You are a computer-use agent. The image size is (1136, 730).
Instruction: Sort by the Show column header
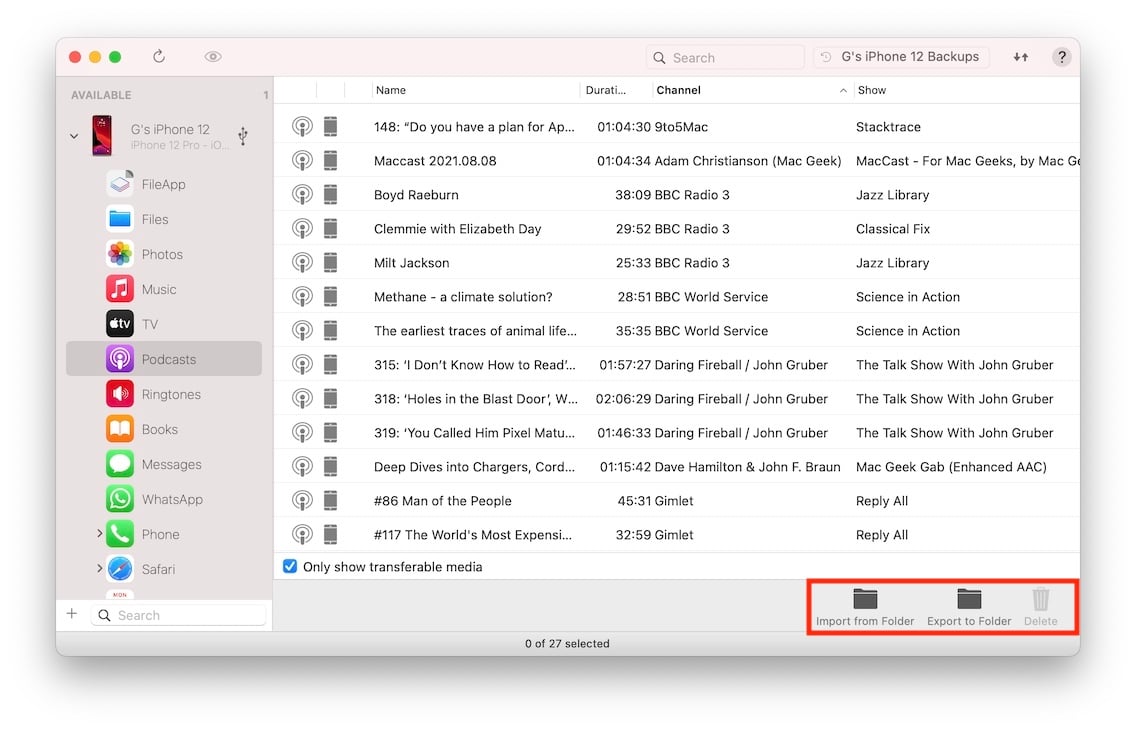pos(966,90)
